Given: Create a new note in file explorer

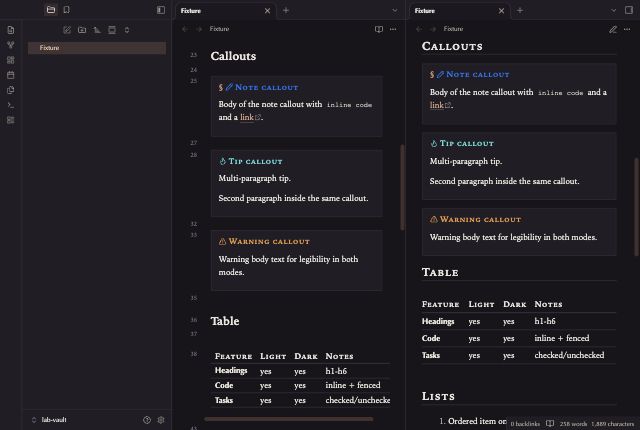Looking at the screenshot, I should [x=67, y=30].
